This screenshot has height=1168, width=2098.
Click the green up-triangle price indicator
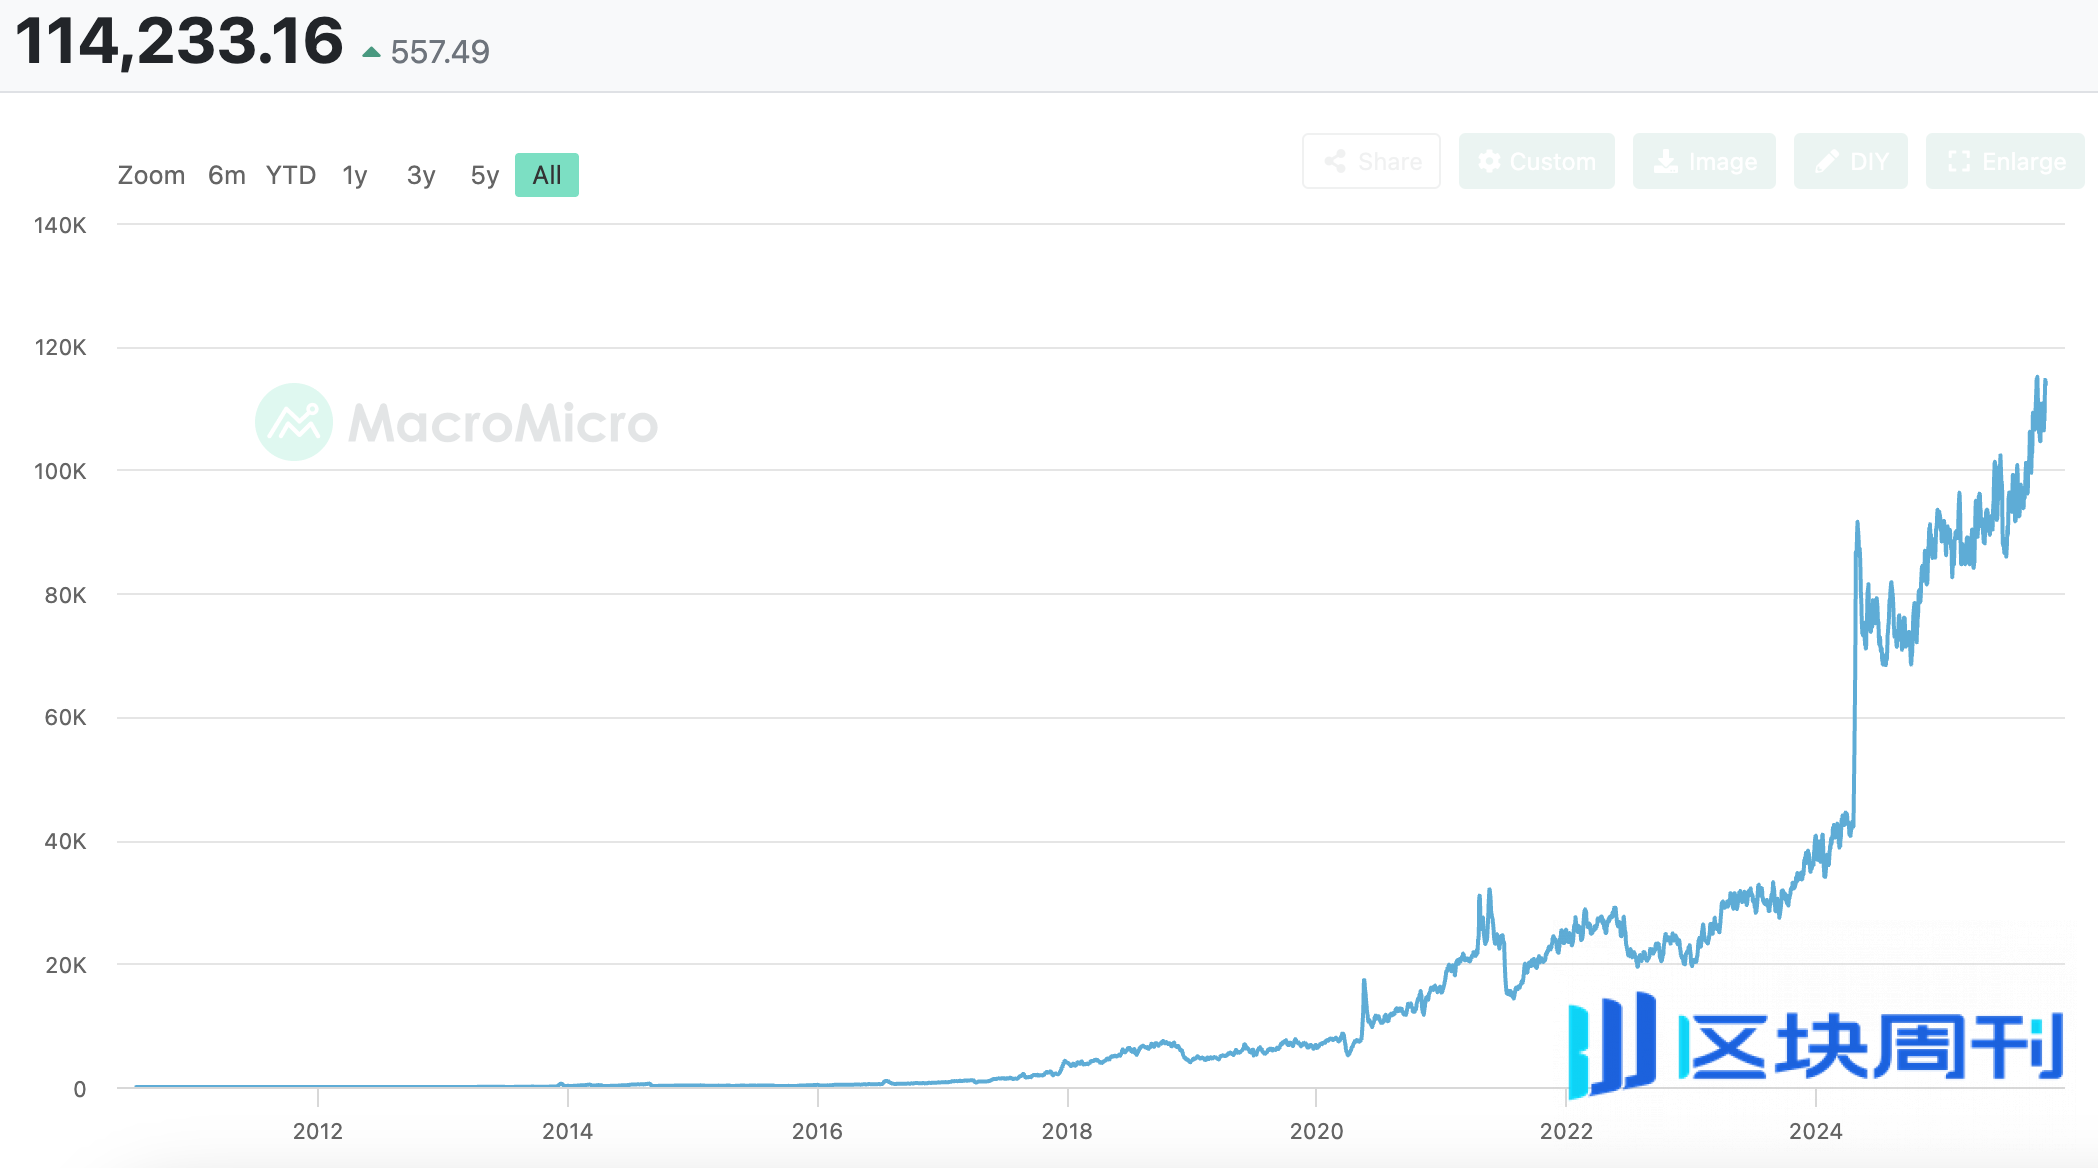click(x=371, y=52)
